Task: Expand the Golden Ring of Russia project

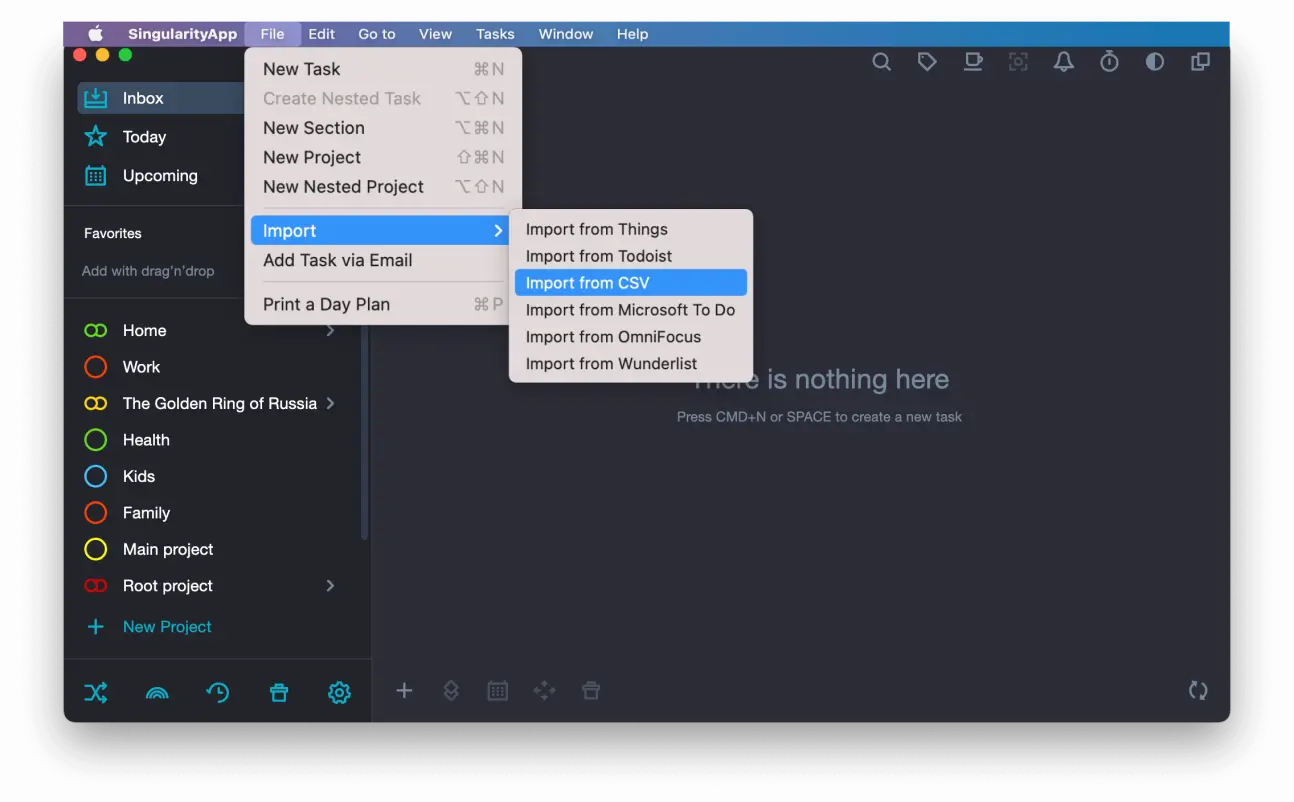Action: [331, 403]
